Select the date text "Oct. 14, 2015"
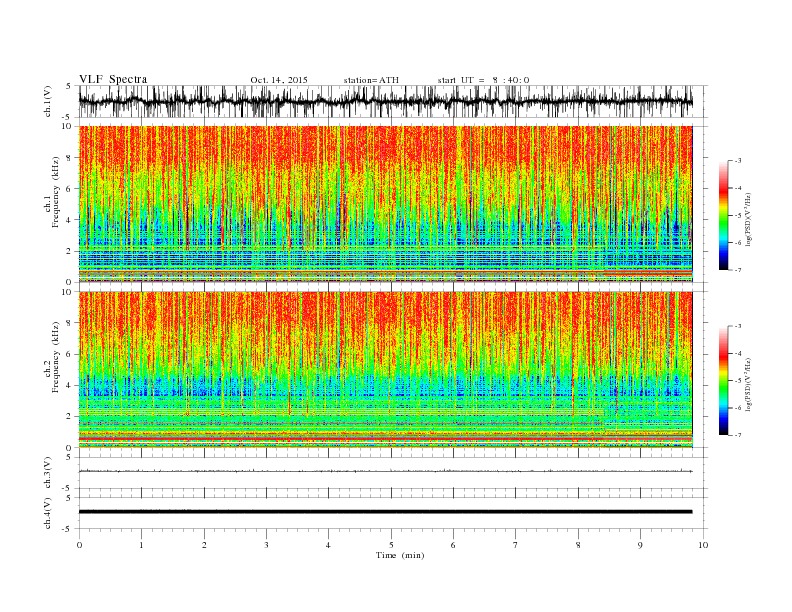 (279, 80)
